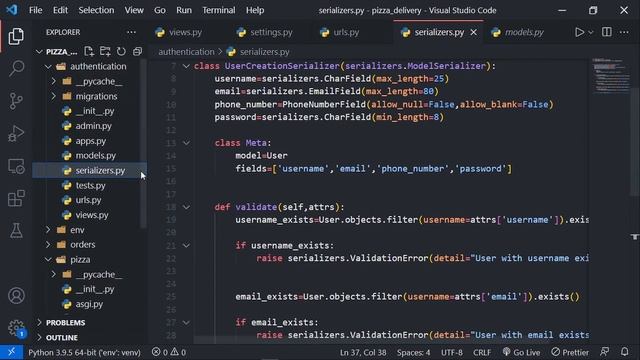Open the Run and Debug view
The height and width of the screenshot is (360, 640).
[x=16, y=133]
